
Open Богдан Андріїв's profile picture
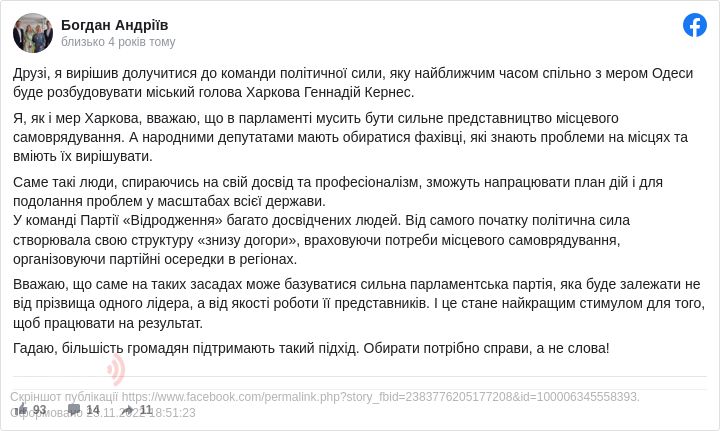click(x=33, y=33)
